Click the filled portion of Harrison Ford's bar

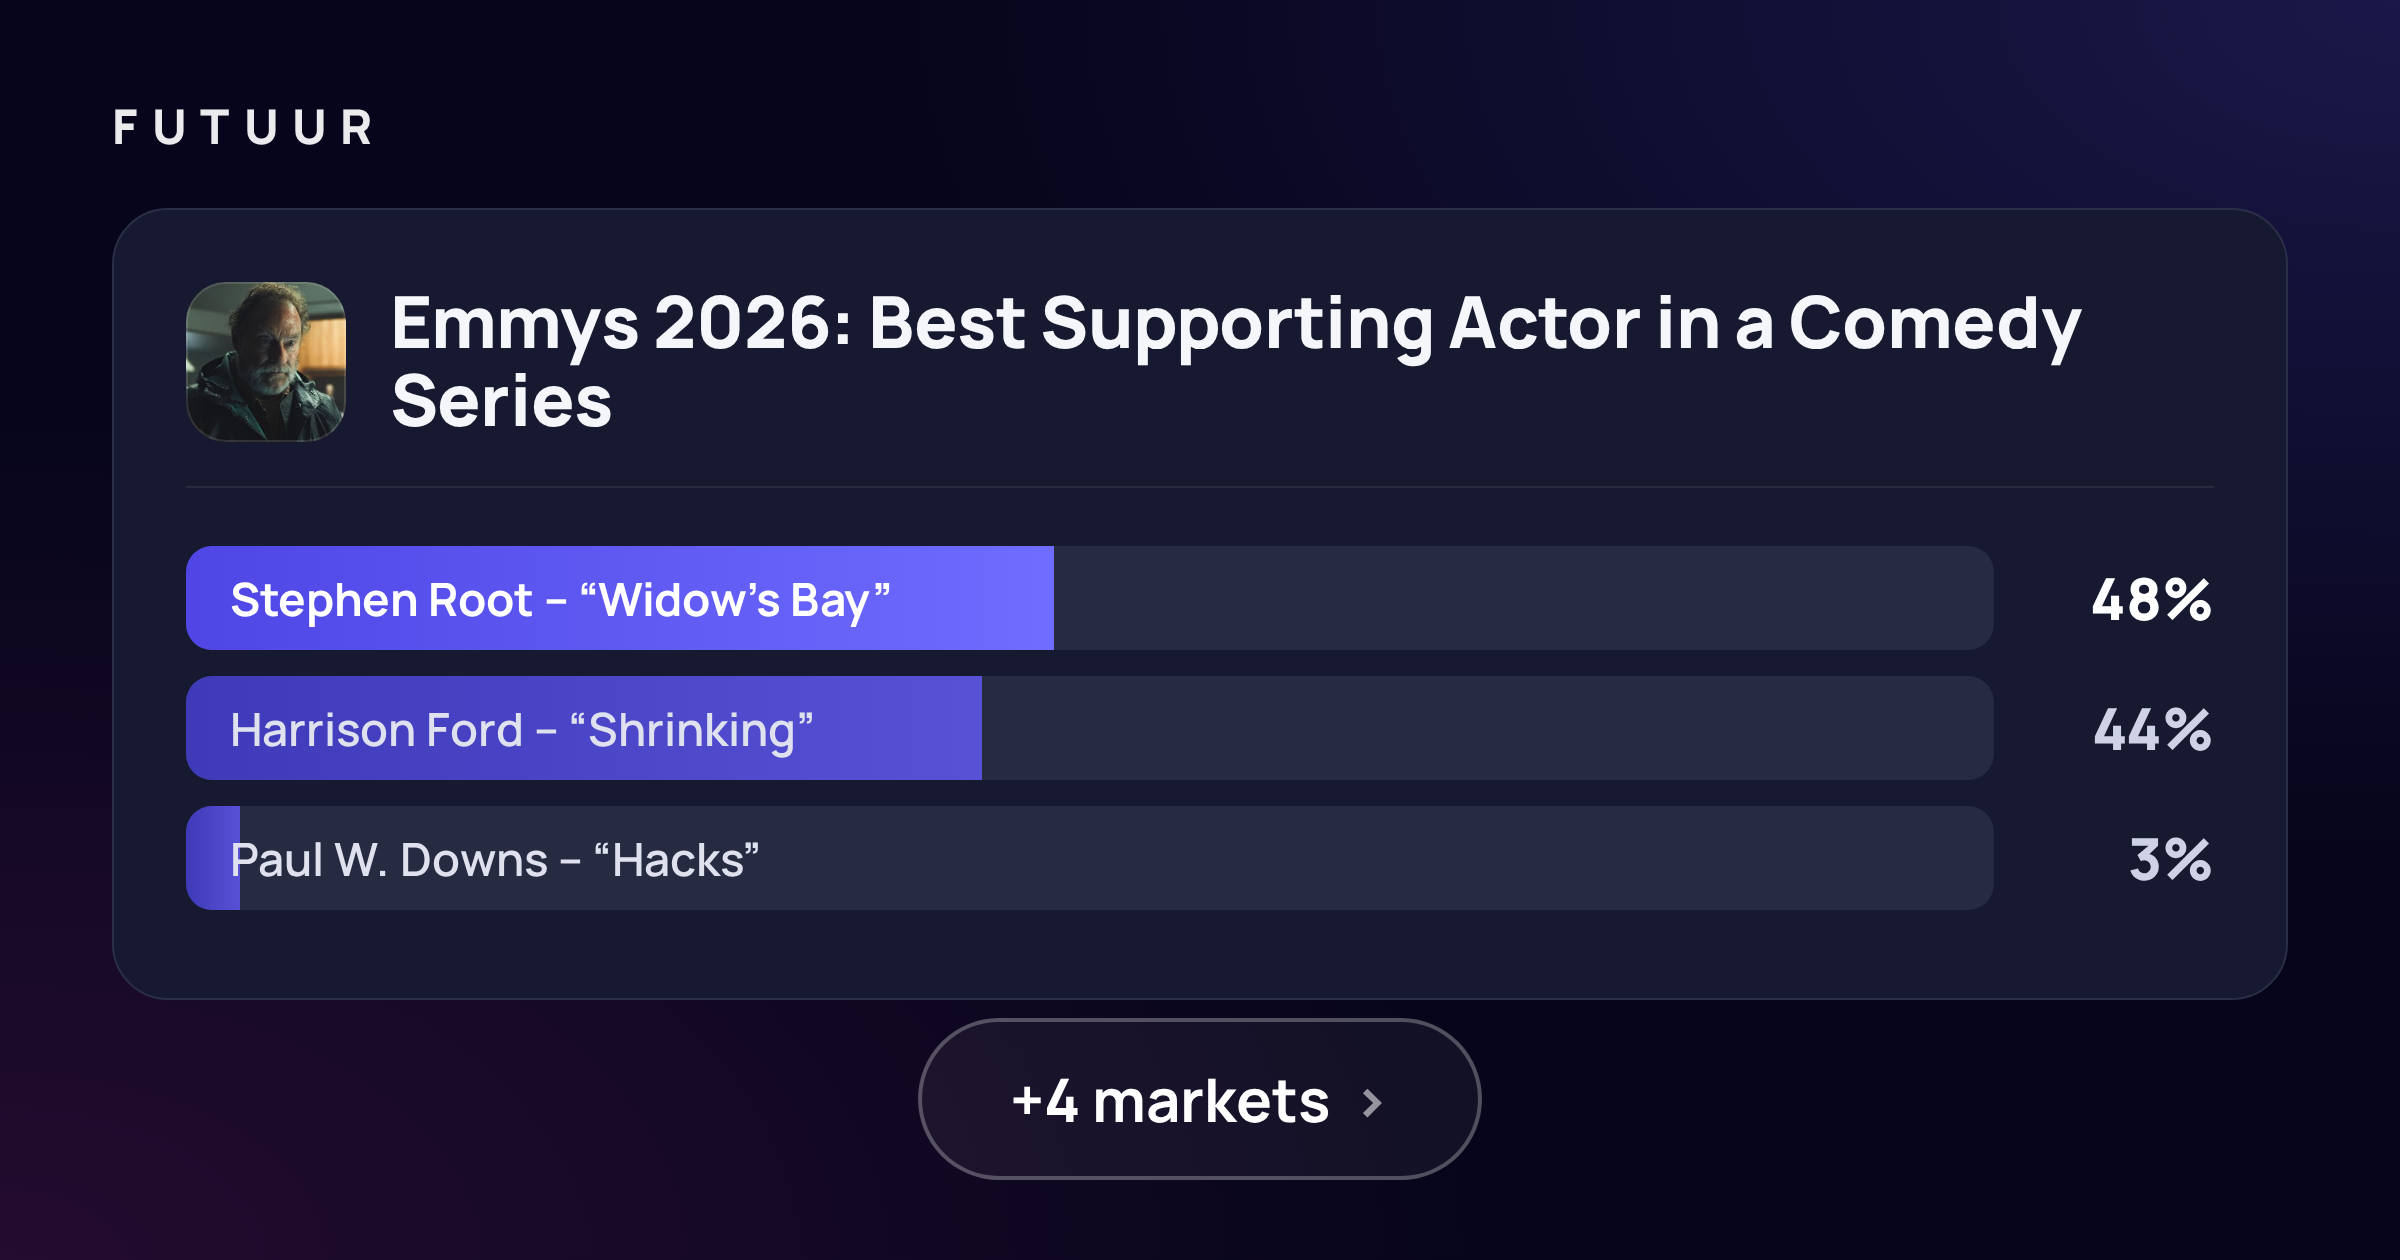[x=584, y=728]
